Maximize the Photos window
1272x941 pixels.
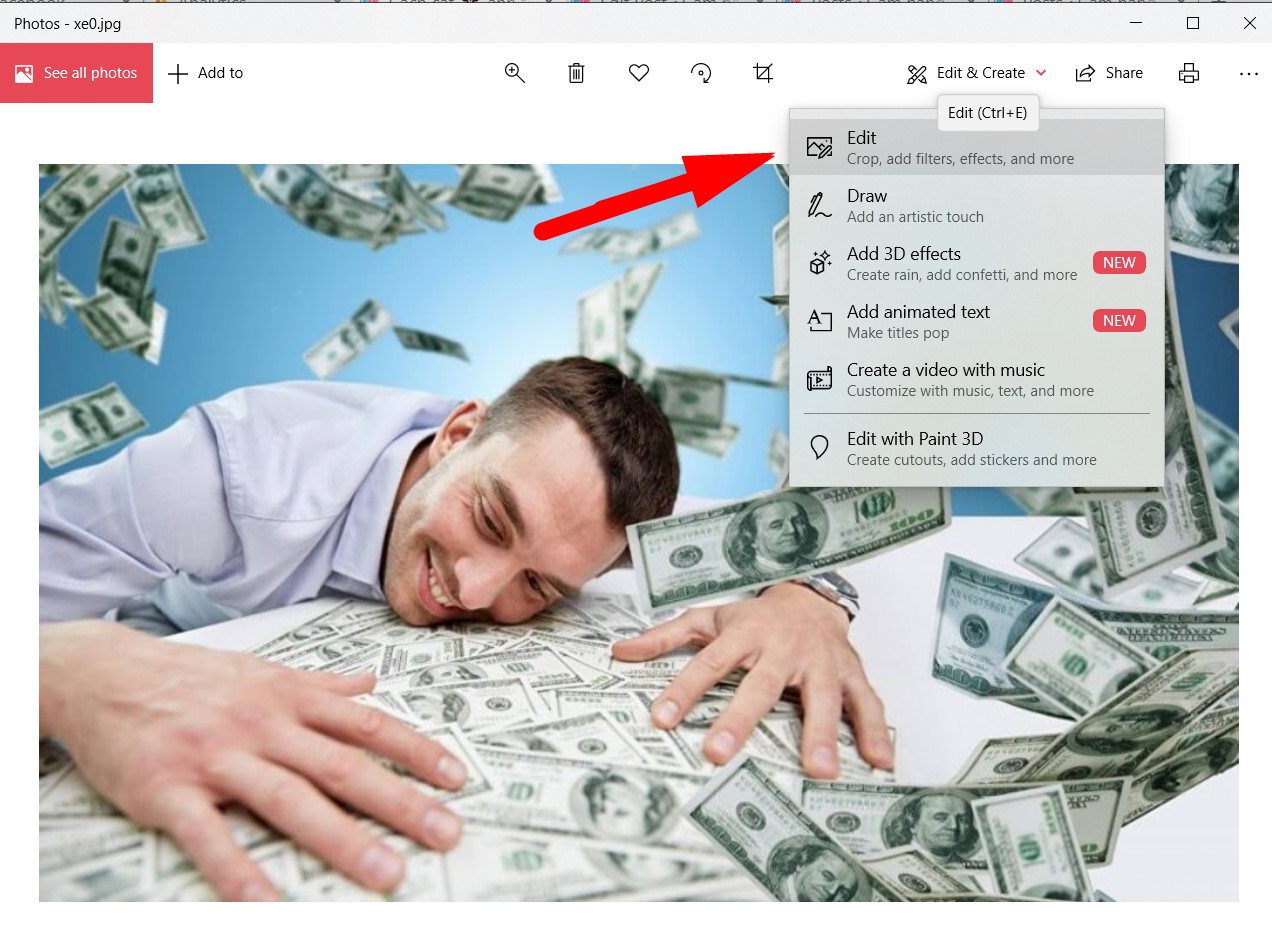[1192, 23]
